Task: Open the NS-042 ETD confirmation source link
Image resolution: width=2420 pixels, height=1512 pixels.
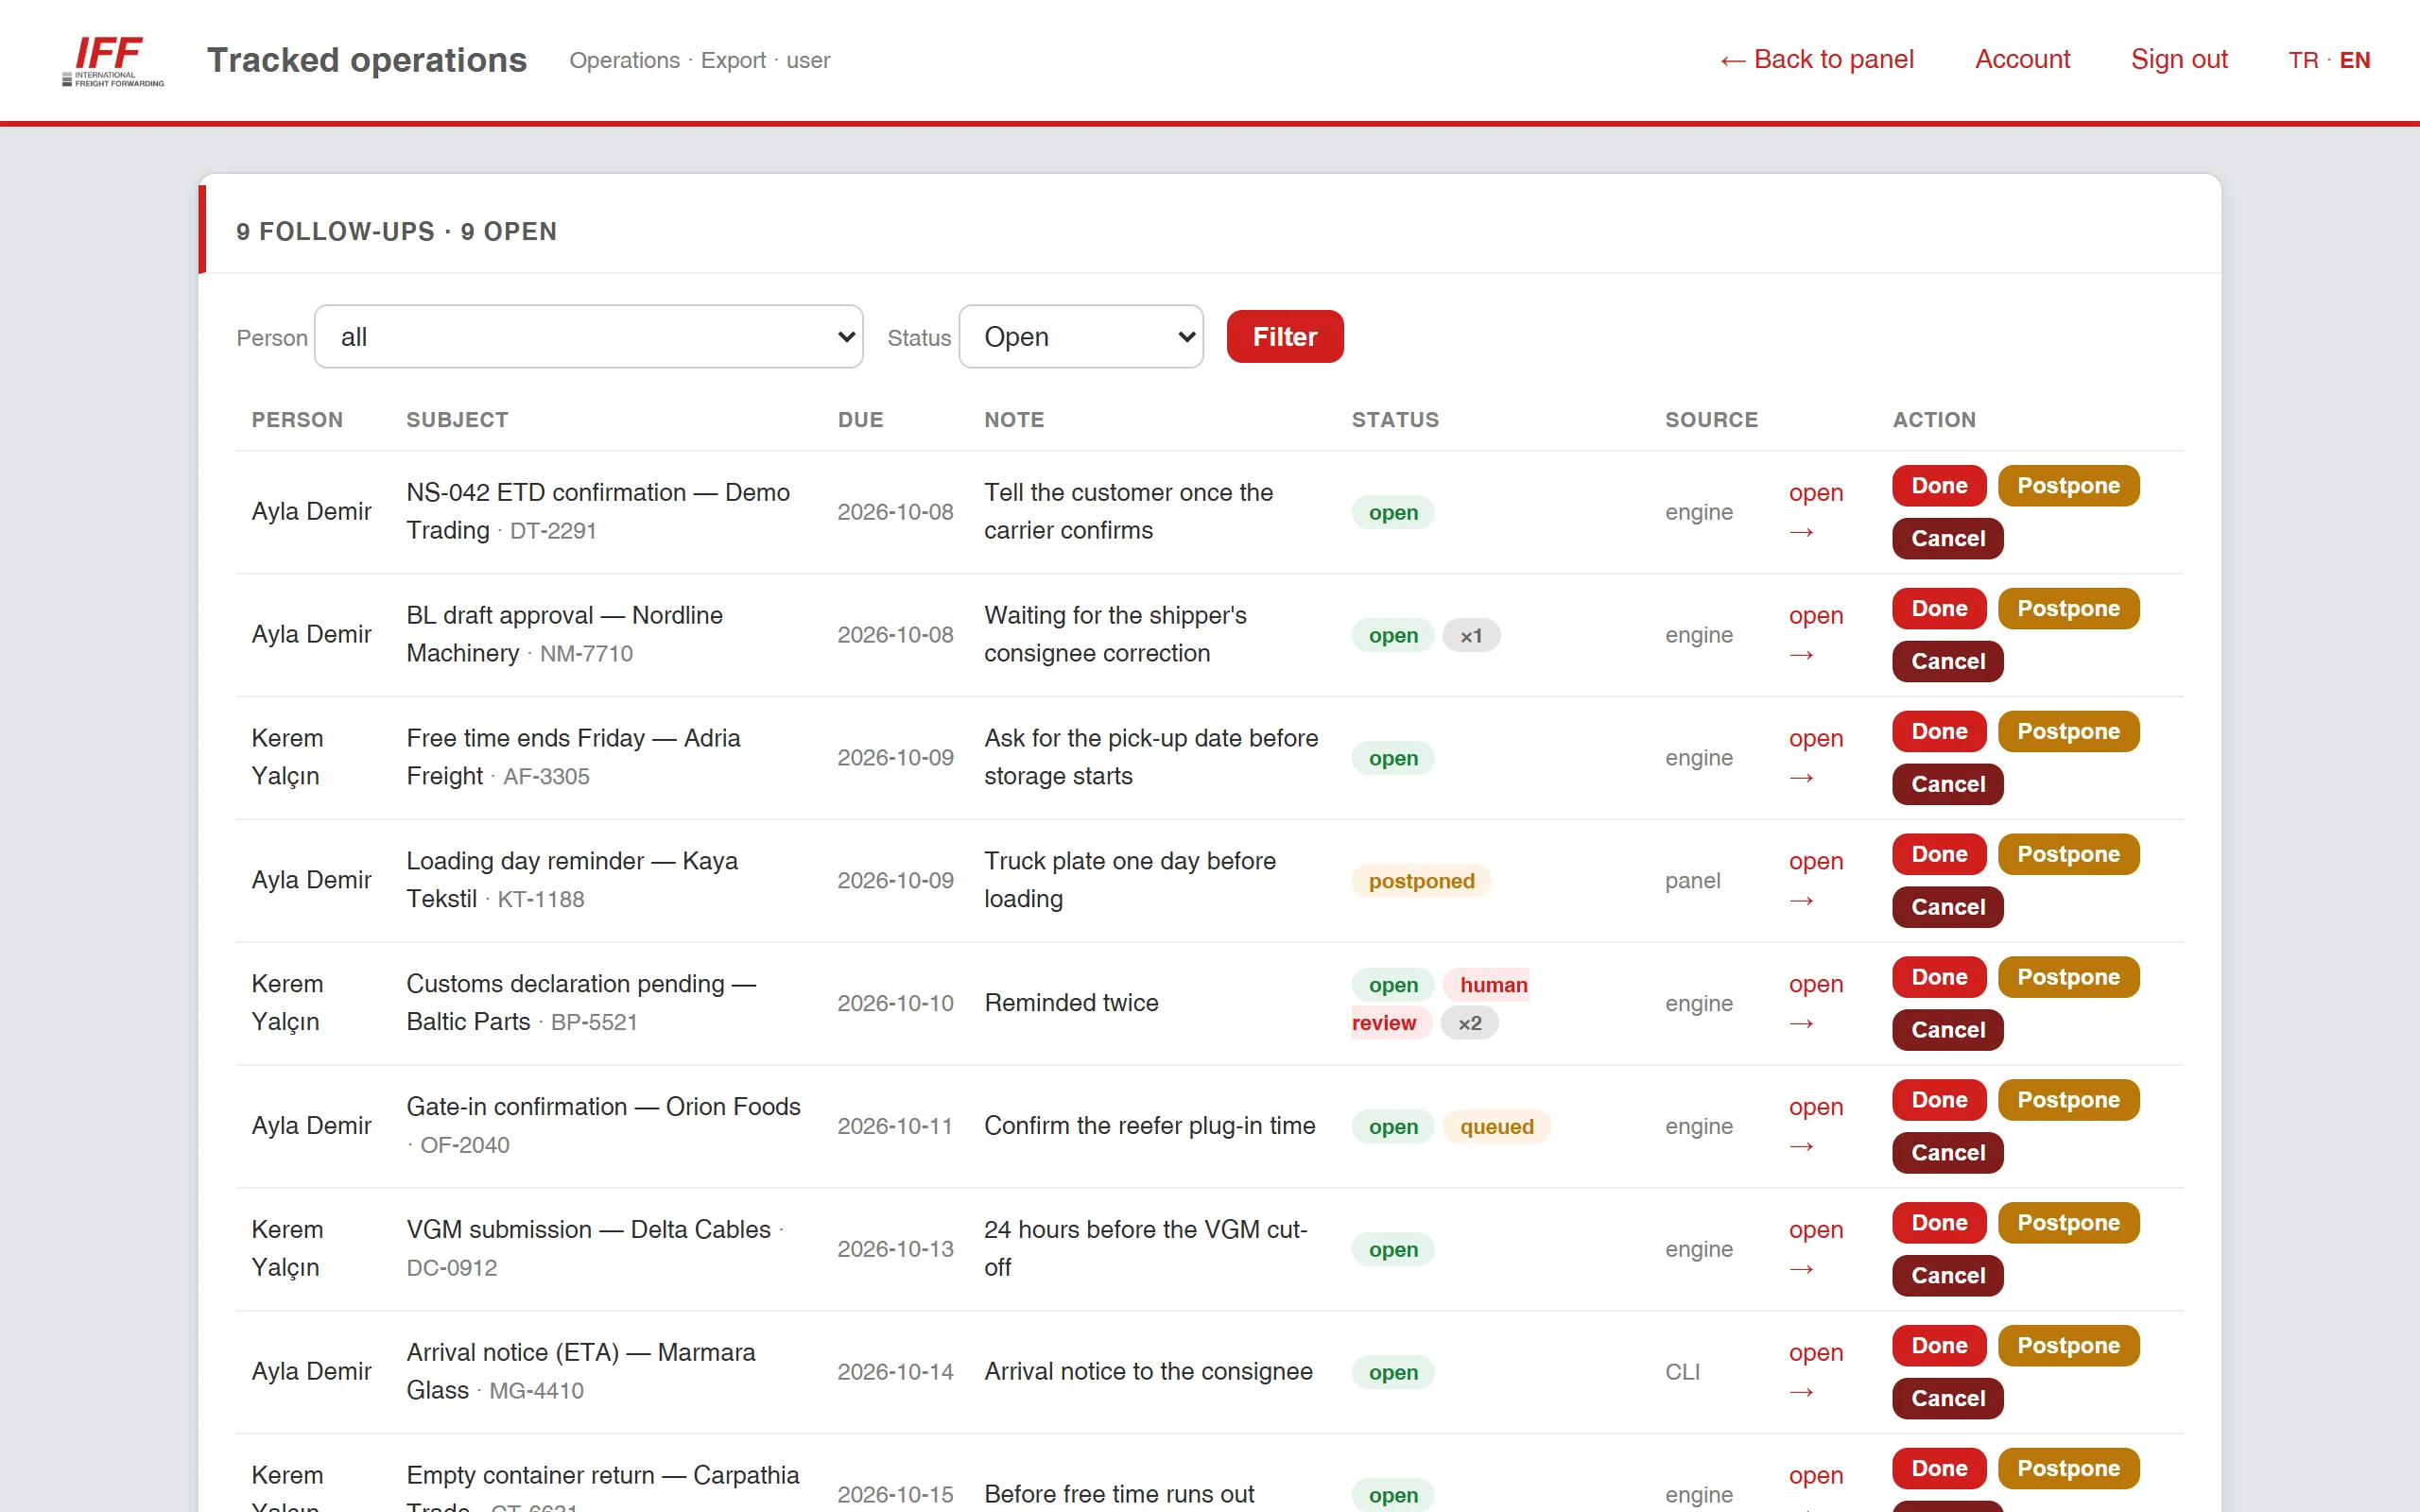Action: click(1815, 512)
